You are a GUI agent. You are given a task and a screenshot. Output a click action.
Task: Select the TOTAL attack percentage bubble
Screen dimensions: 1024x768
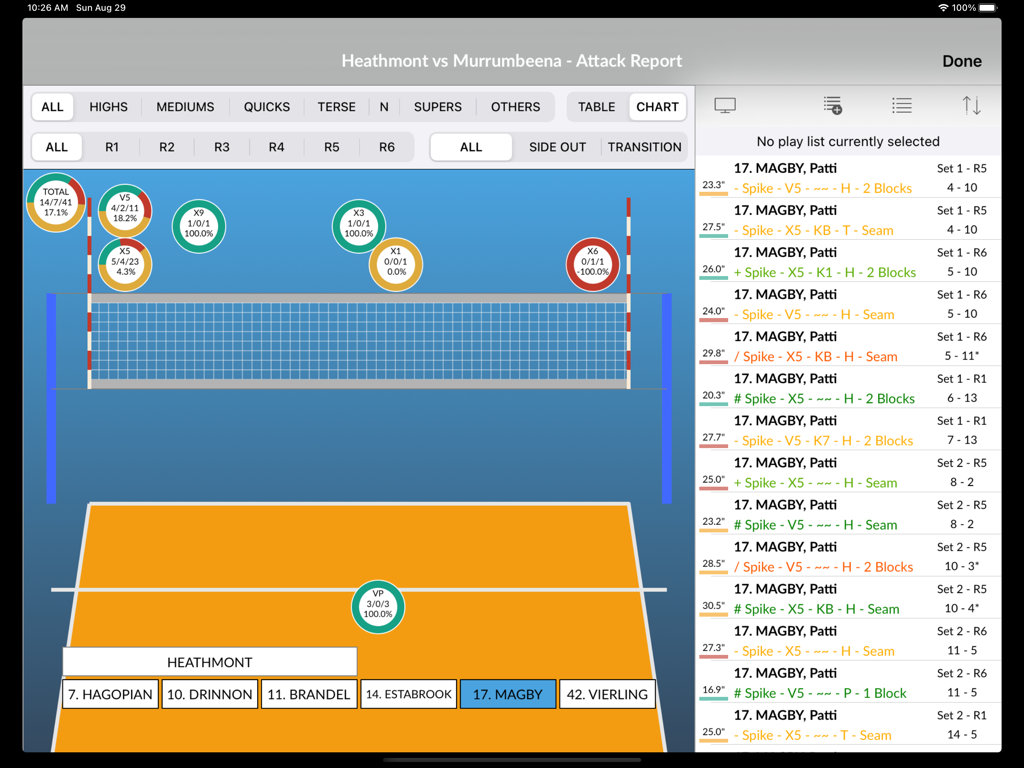click(55, 202)
